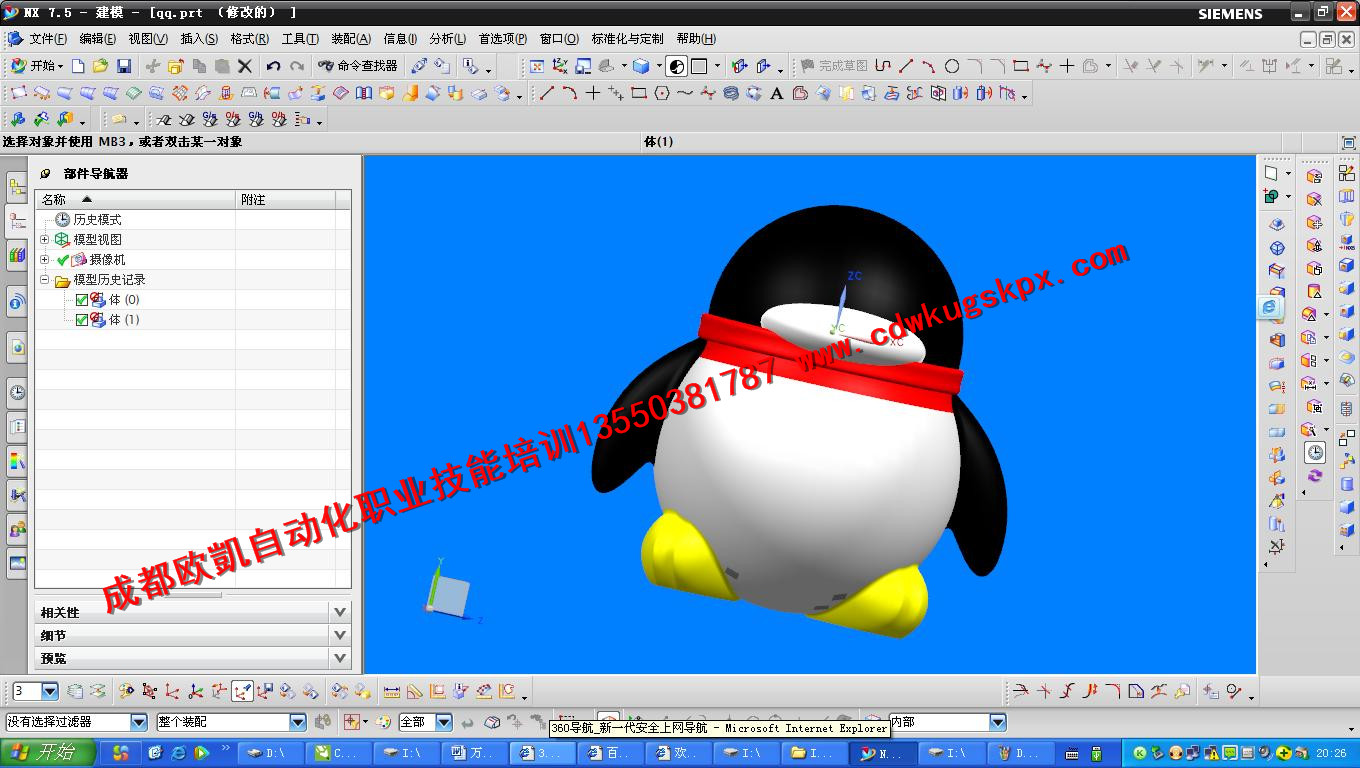Open the work layer '3' dropdown
The height and width of the screenshot is (768, 1360).
click(50, 691)
